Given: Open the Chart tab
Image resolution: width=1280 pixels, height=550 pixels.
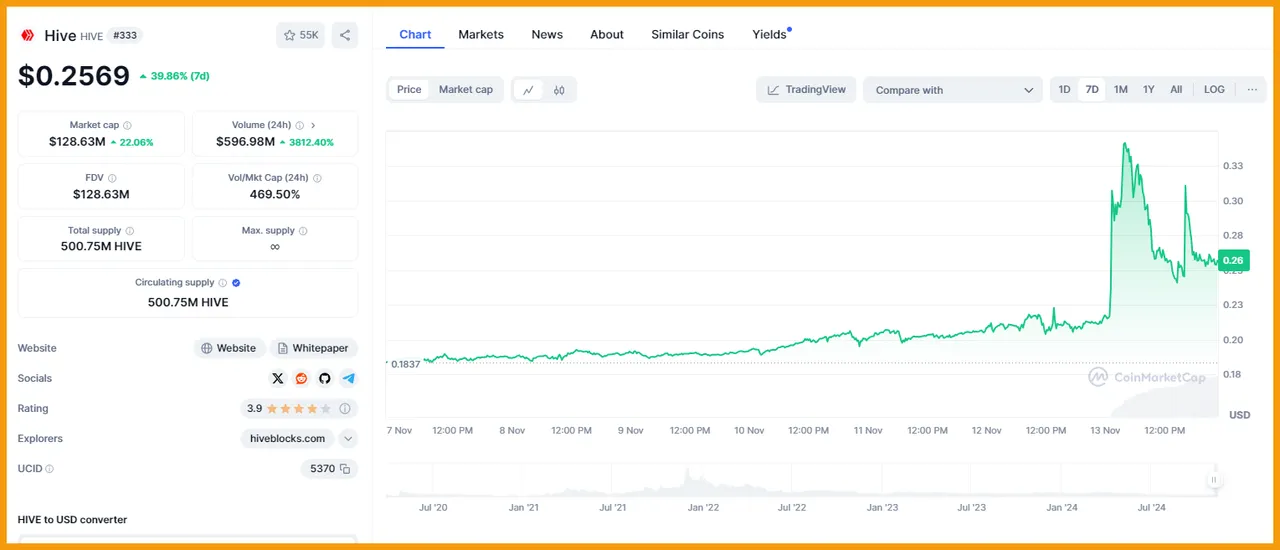Looking at the screenshot, I should coord(415,35).
